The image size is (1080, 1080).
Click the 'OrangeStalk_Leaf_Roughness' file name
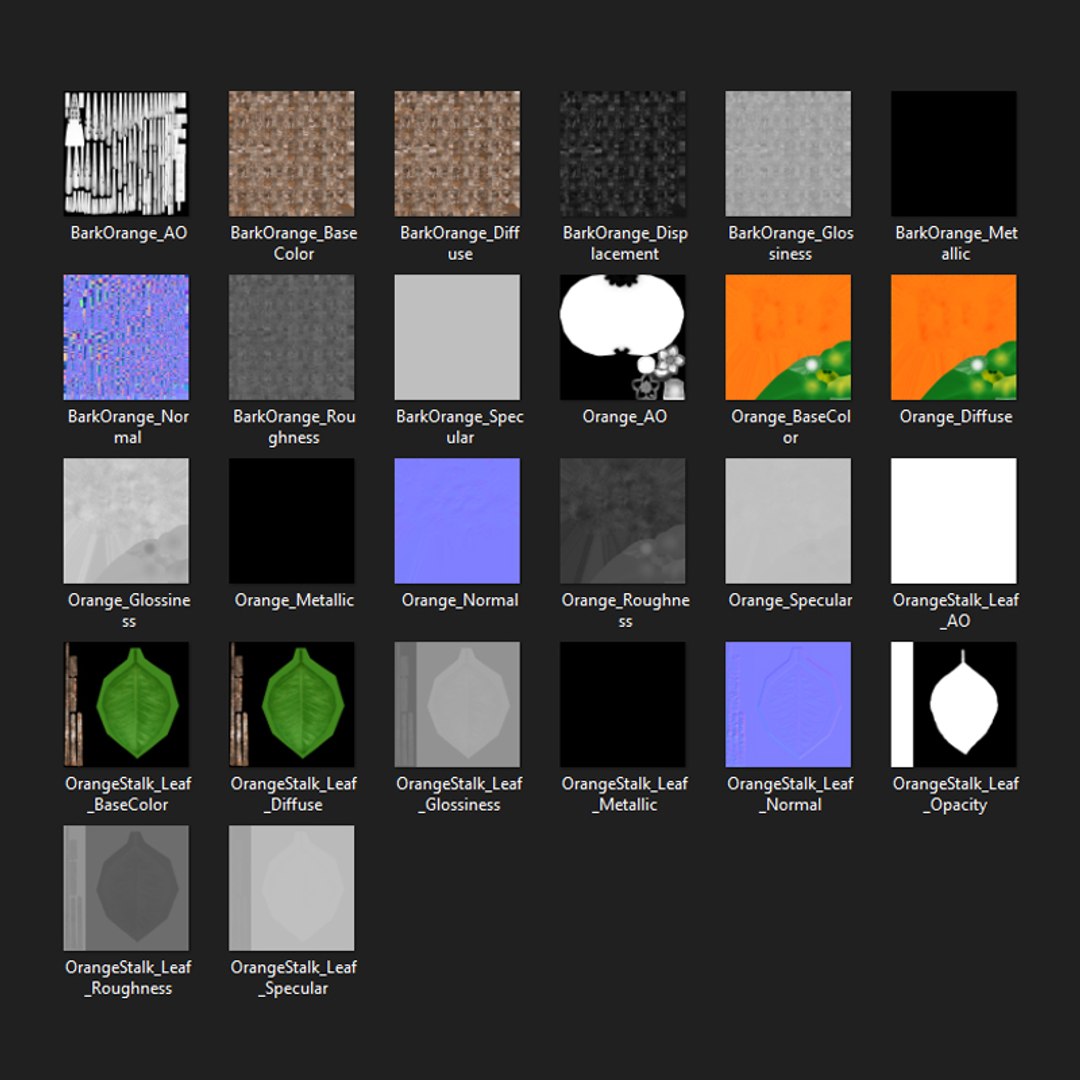129,977
